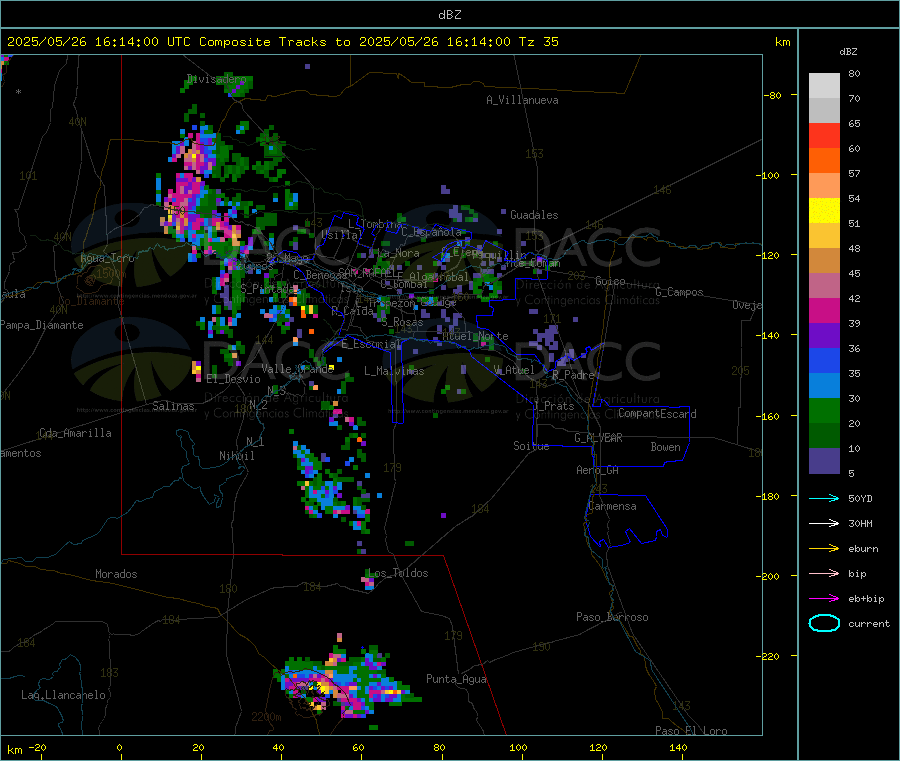This screenshot has width=900, height=761.
Task: Click the pink bip arrow icon
Action: coord(824,573)
